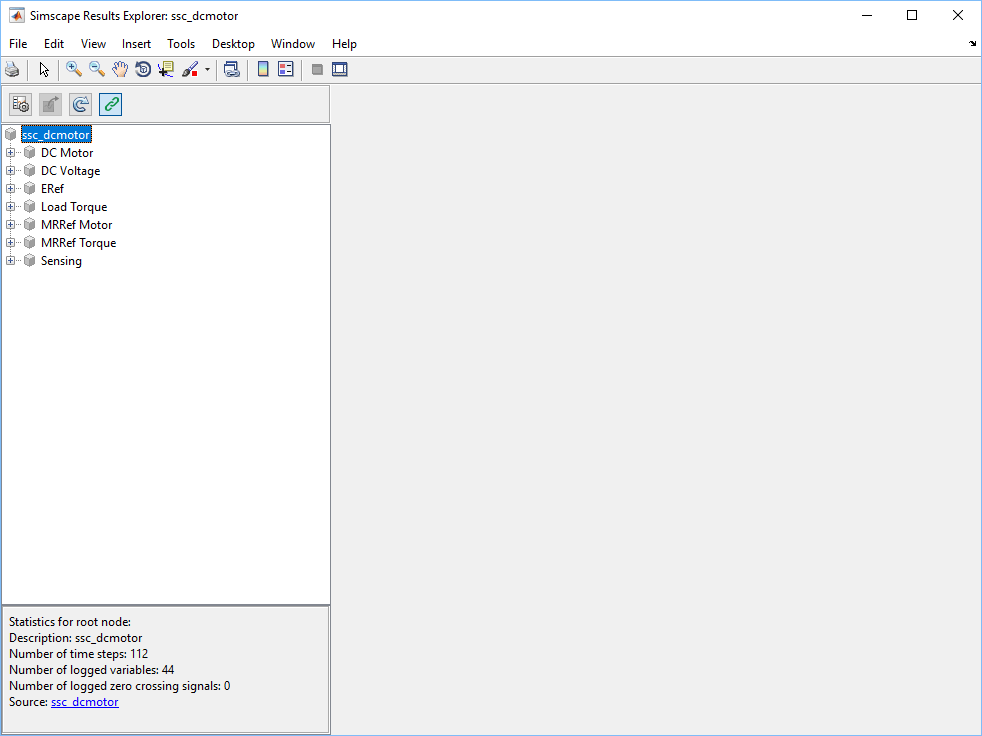Click the extract plot to figure button
982x736 pixels.
tap(51, 104)
